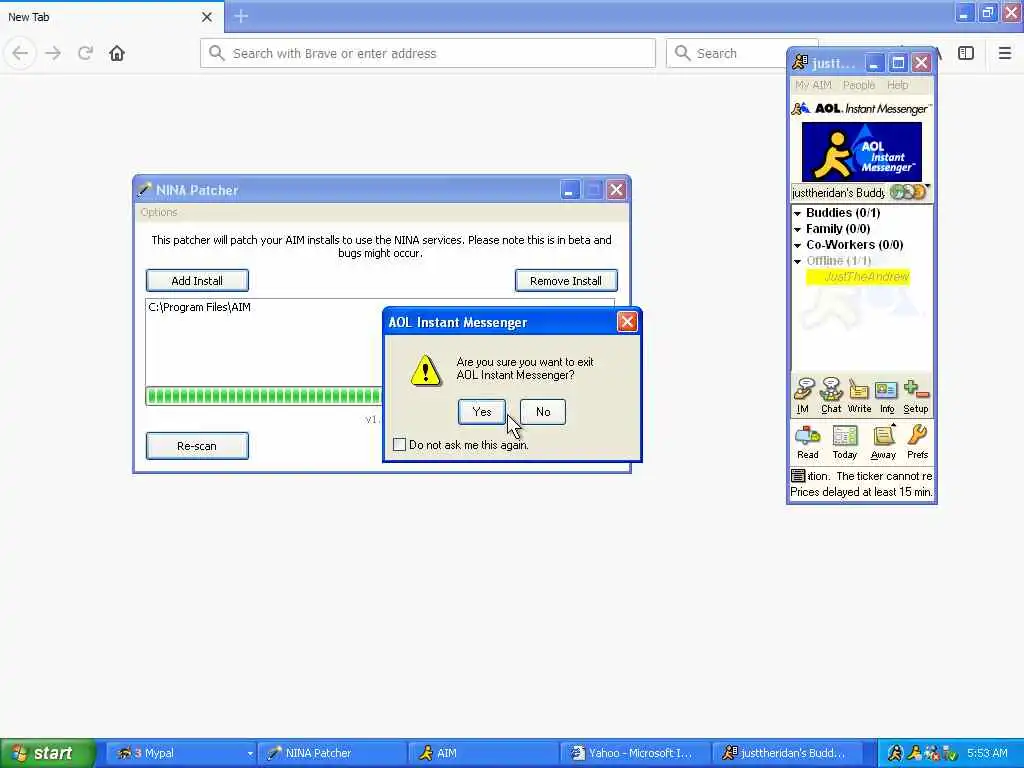
Task: Click the buddy list tab icons
Action: pos(908,192)
